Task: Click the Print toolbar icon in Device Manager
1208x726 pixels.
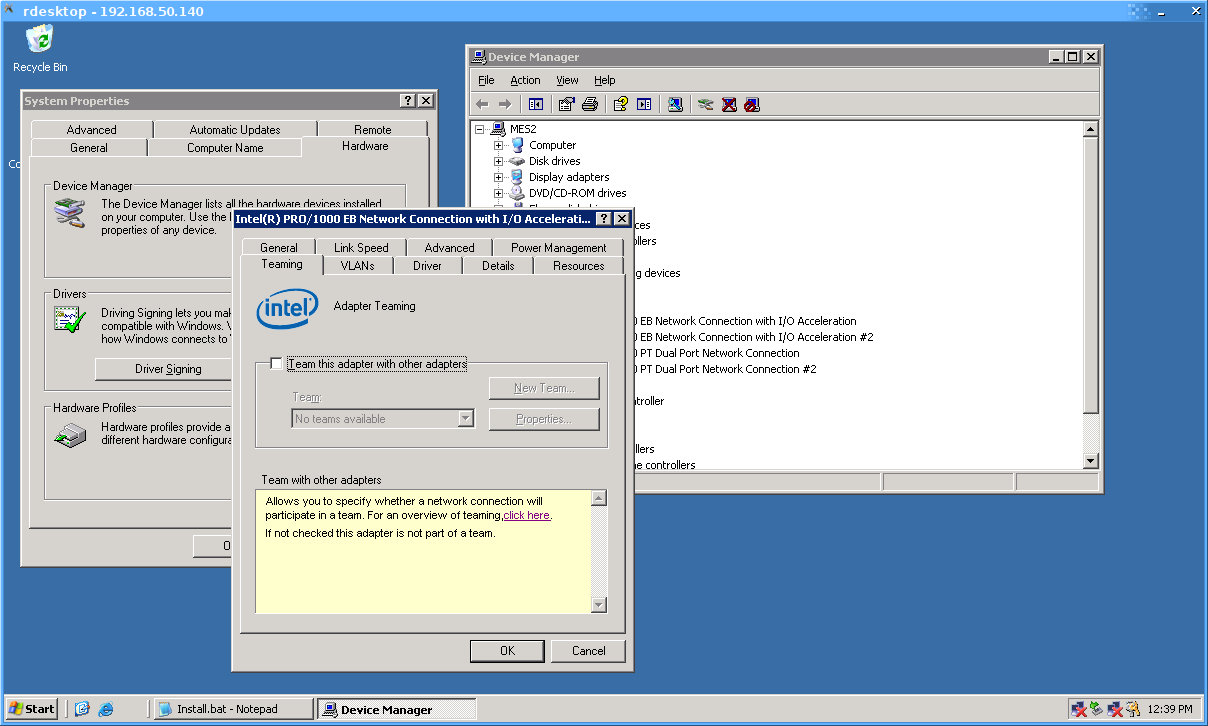Action: (x=590, y=104)
